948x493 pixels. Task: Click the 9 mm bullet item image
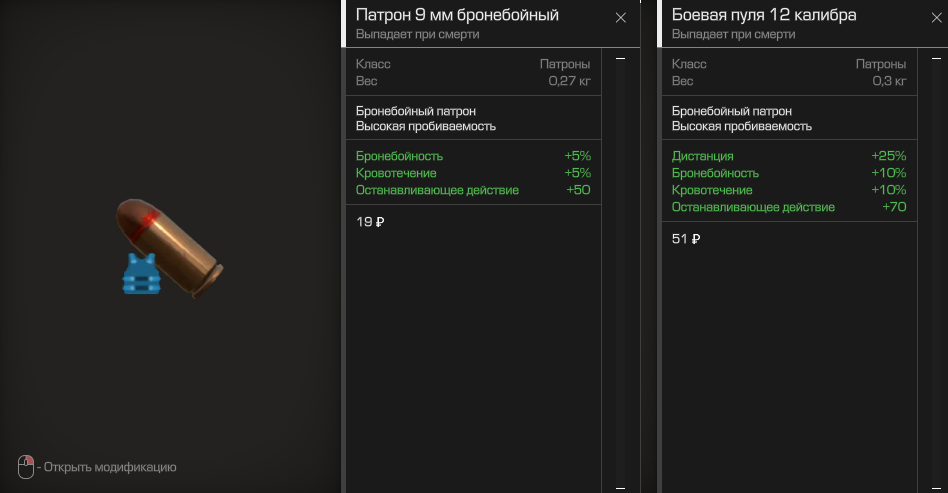(x=170, y=247)
